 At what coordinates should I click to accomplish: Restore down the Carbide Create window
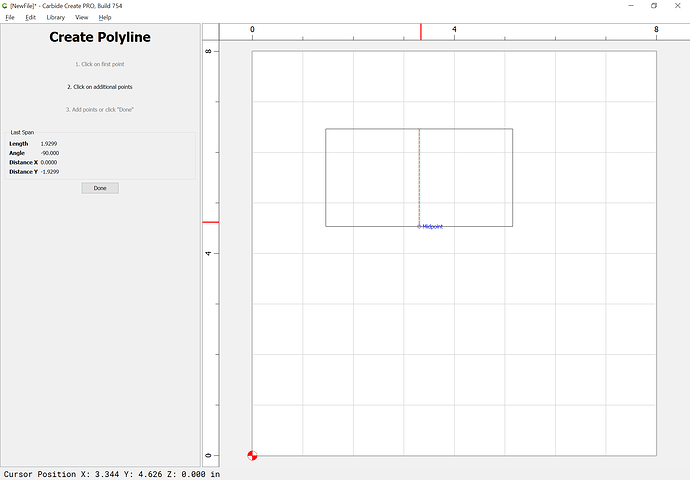pyautogui.click(x=654, y=5)
